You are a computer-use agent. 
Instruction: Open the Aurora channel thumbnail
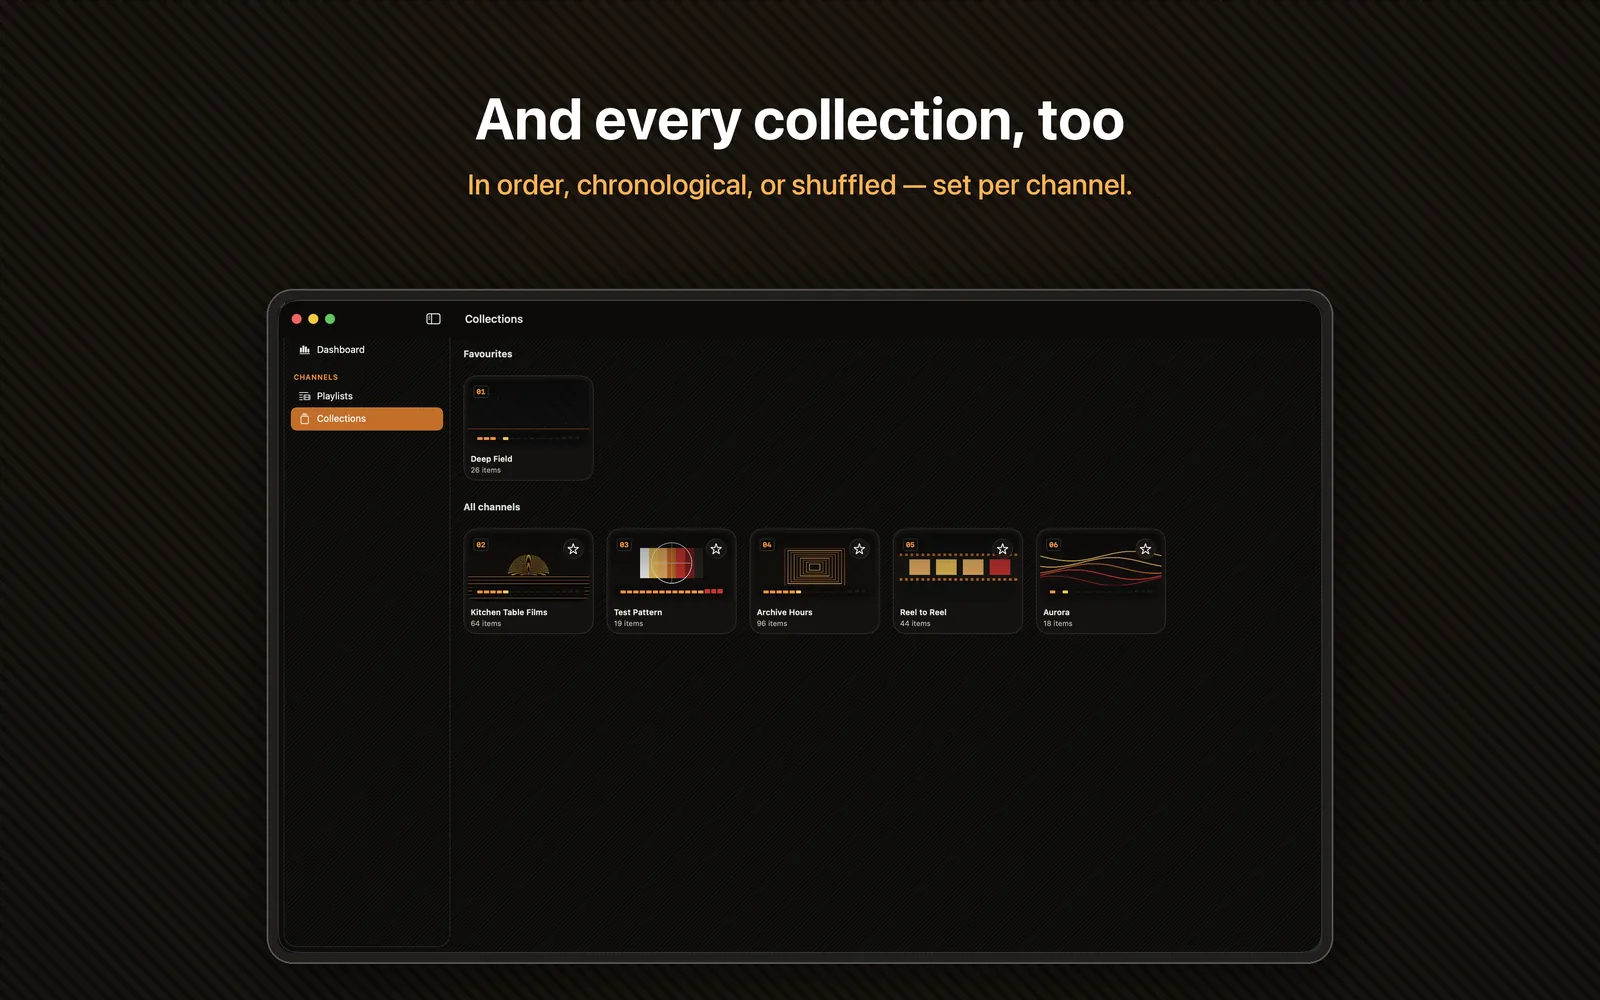tap(1100, 566)
